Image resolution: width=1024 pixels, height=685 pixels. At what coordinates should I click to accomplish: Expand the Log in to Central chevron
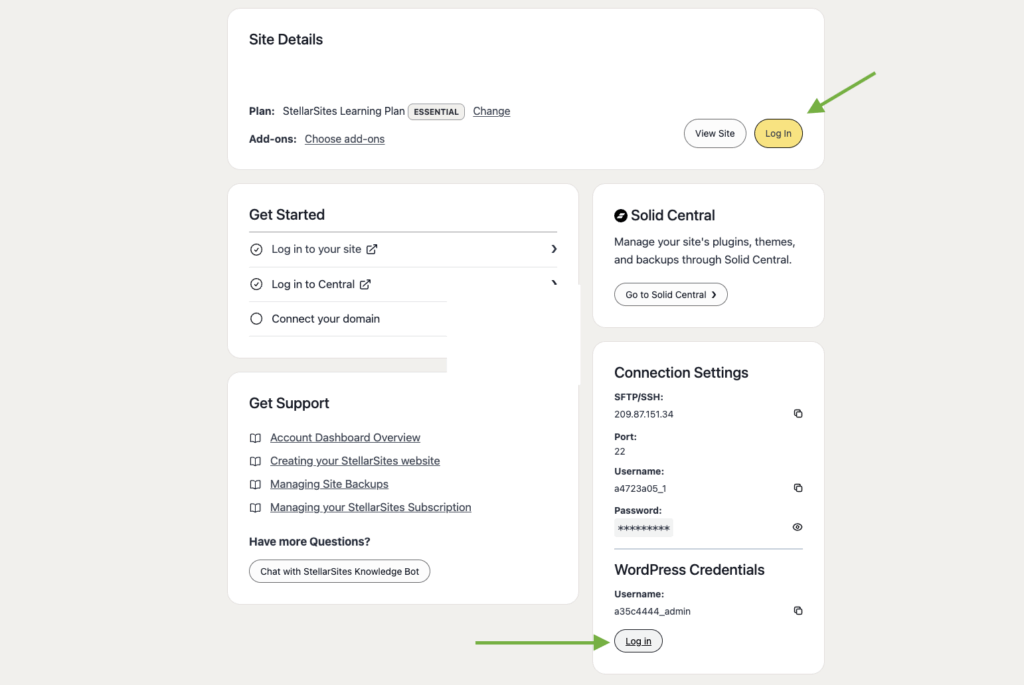[554, 283]
